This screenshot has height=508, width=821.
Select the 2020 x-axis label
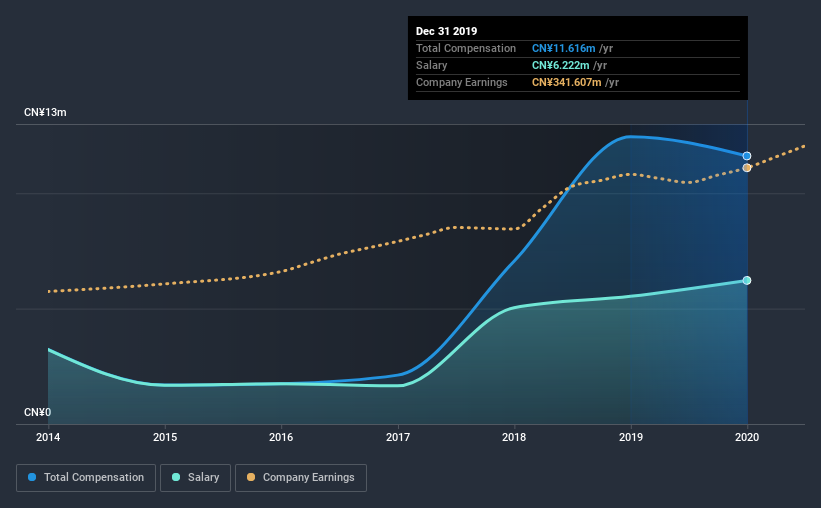747,437
